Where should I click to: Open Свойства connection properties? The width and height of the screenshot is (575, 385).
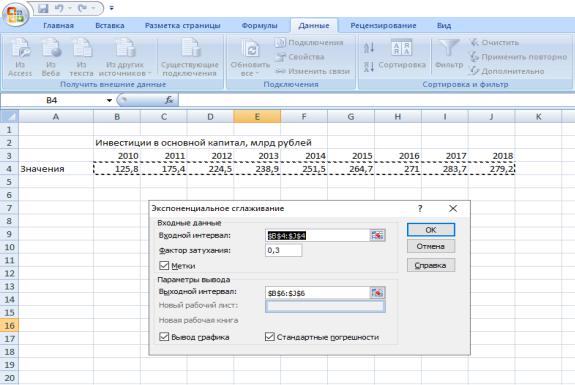click(300, 57)
